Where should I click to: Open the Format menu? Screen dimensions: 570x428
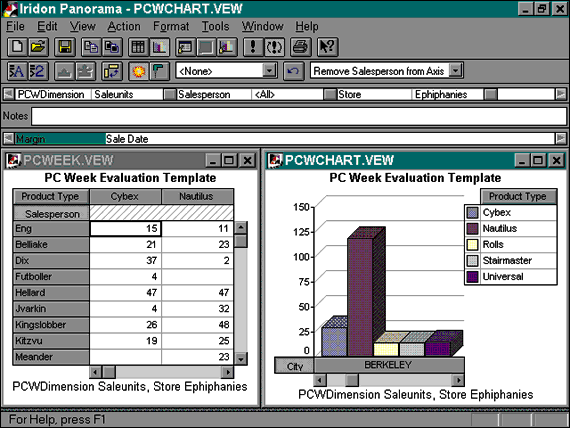tap(171, 27)
